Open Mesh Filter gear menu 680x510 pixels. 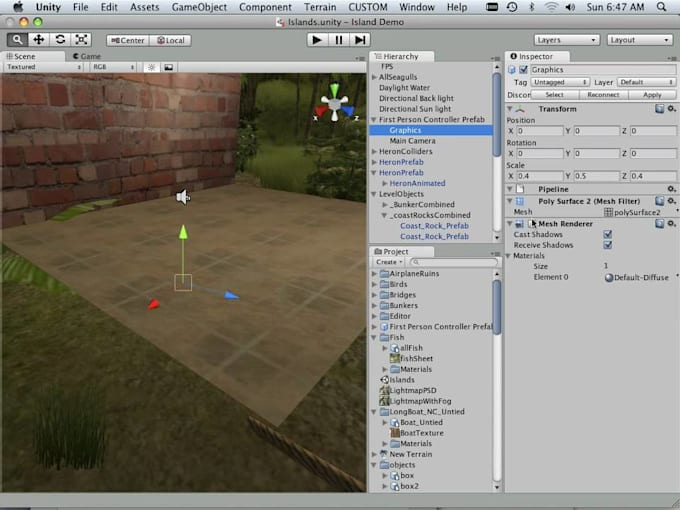(x=671, y=201)
